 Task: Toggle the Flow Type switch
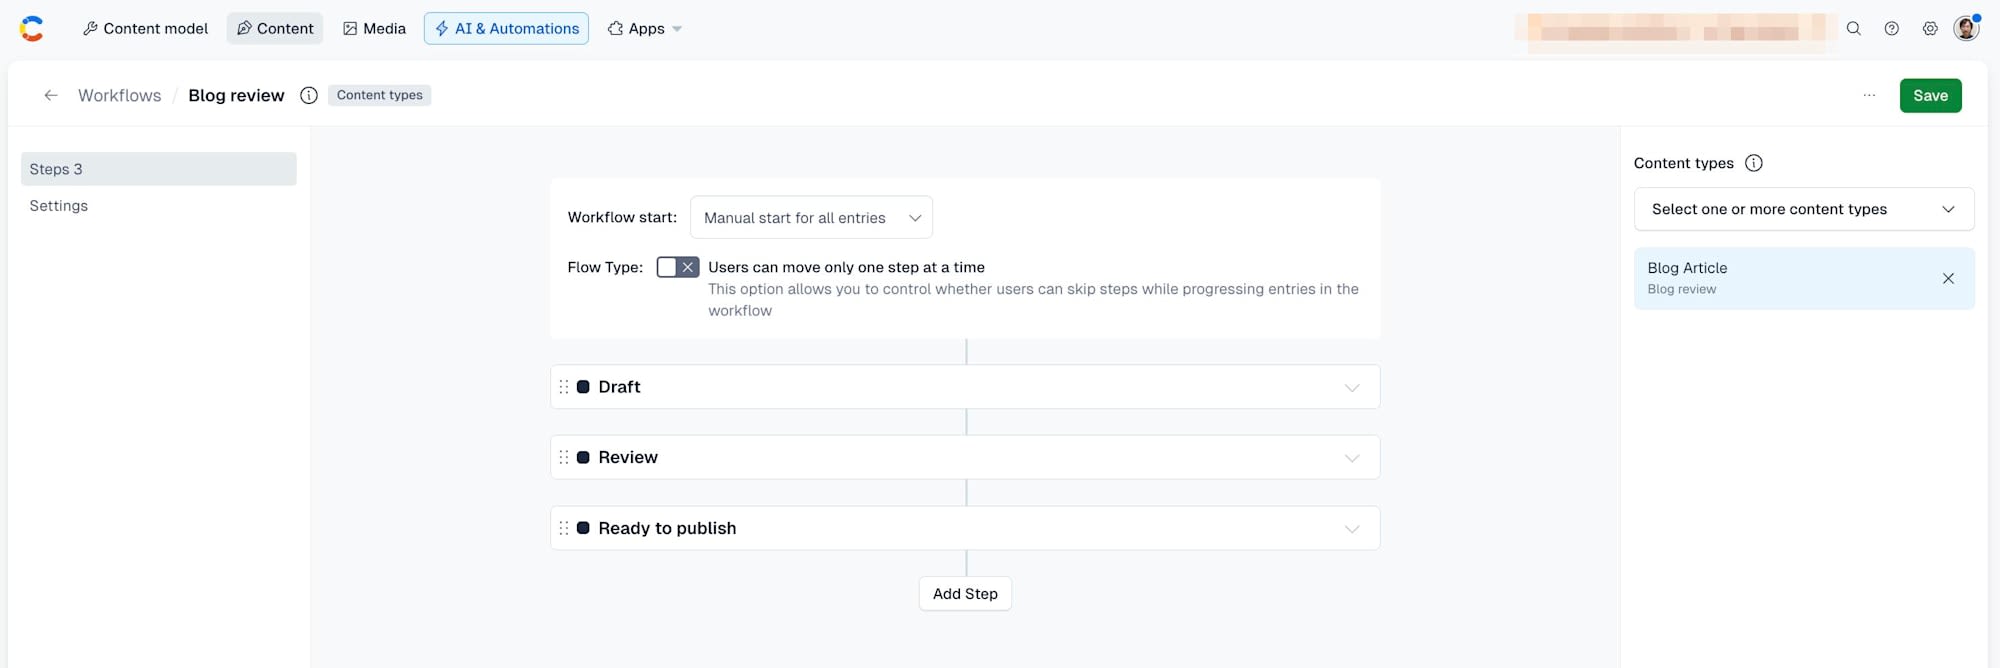click(678, 267)
